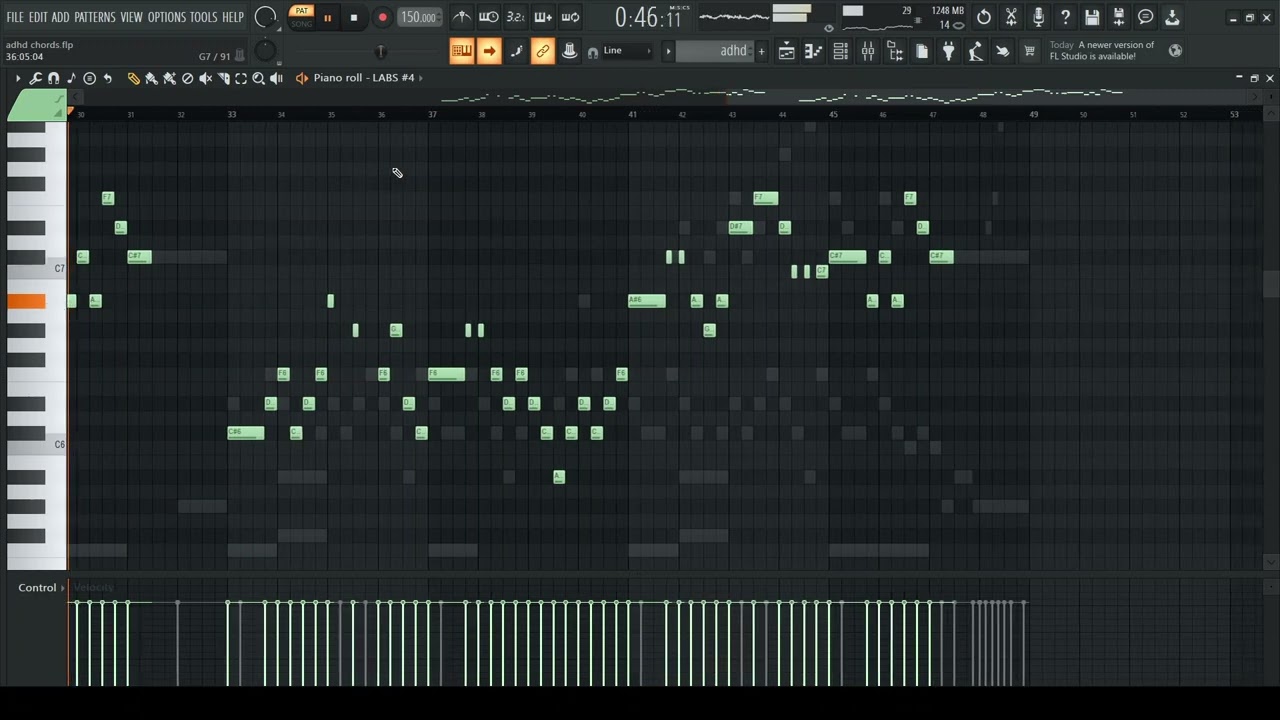Viewport: 1280px width, 720px height.
Task: Open piano roll tools via the wrench icon
Action: (x=36, y=78)
